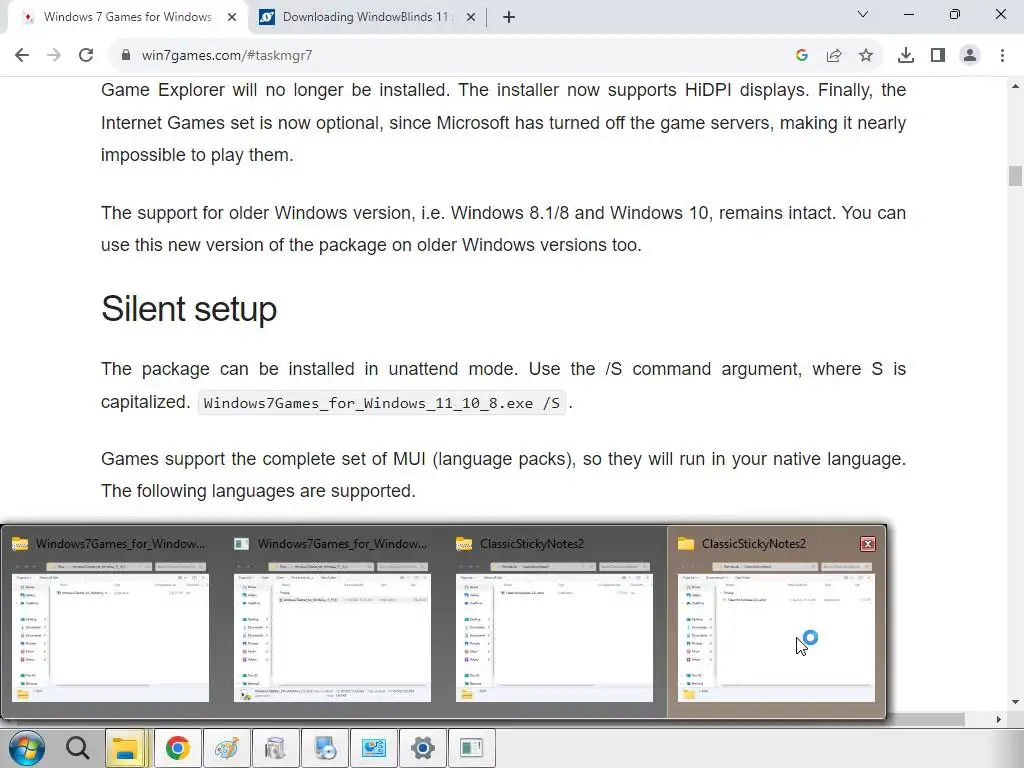Open Recycle Bin-style taskbar icon
This screenshot has width=1024, height=768.
(x=275, y=748)
